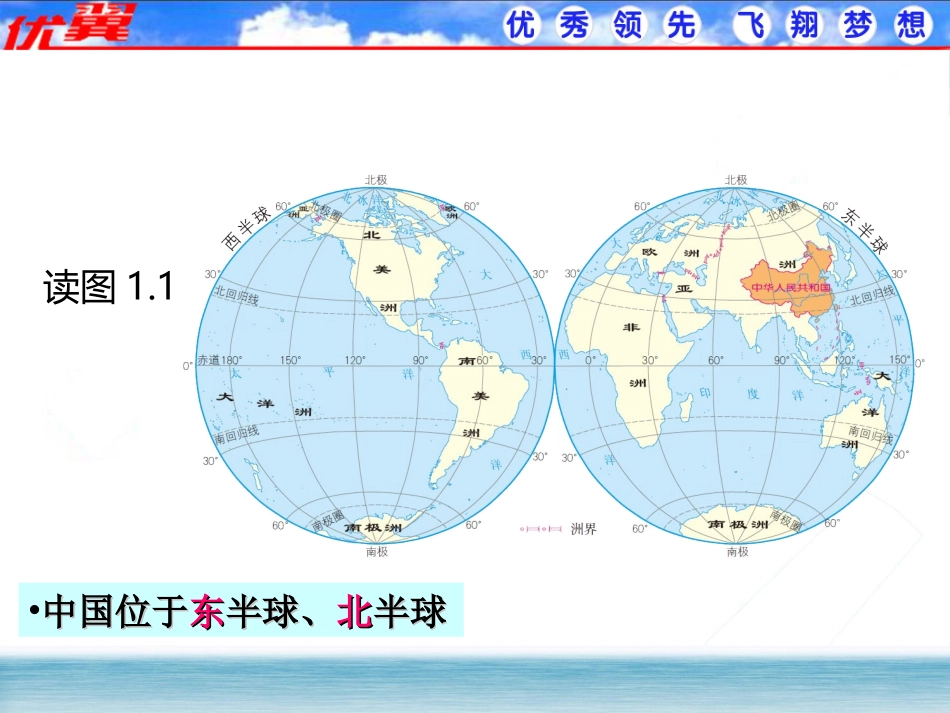Click the 150° label in the western hemisphere

click(290, 360)
